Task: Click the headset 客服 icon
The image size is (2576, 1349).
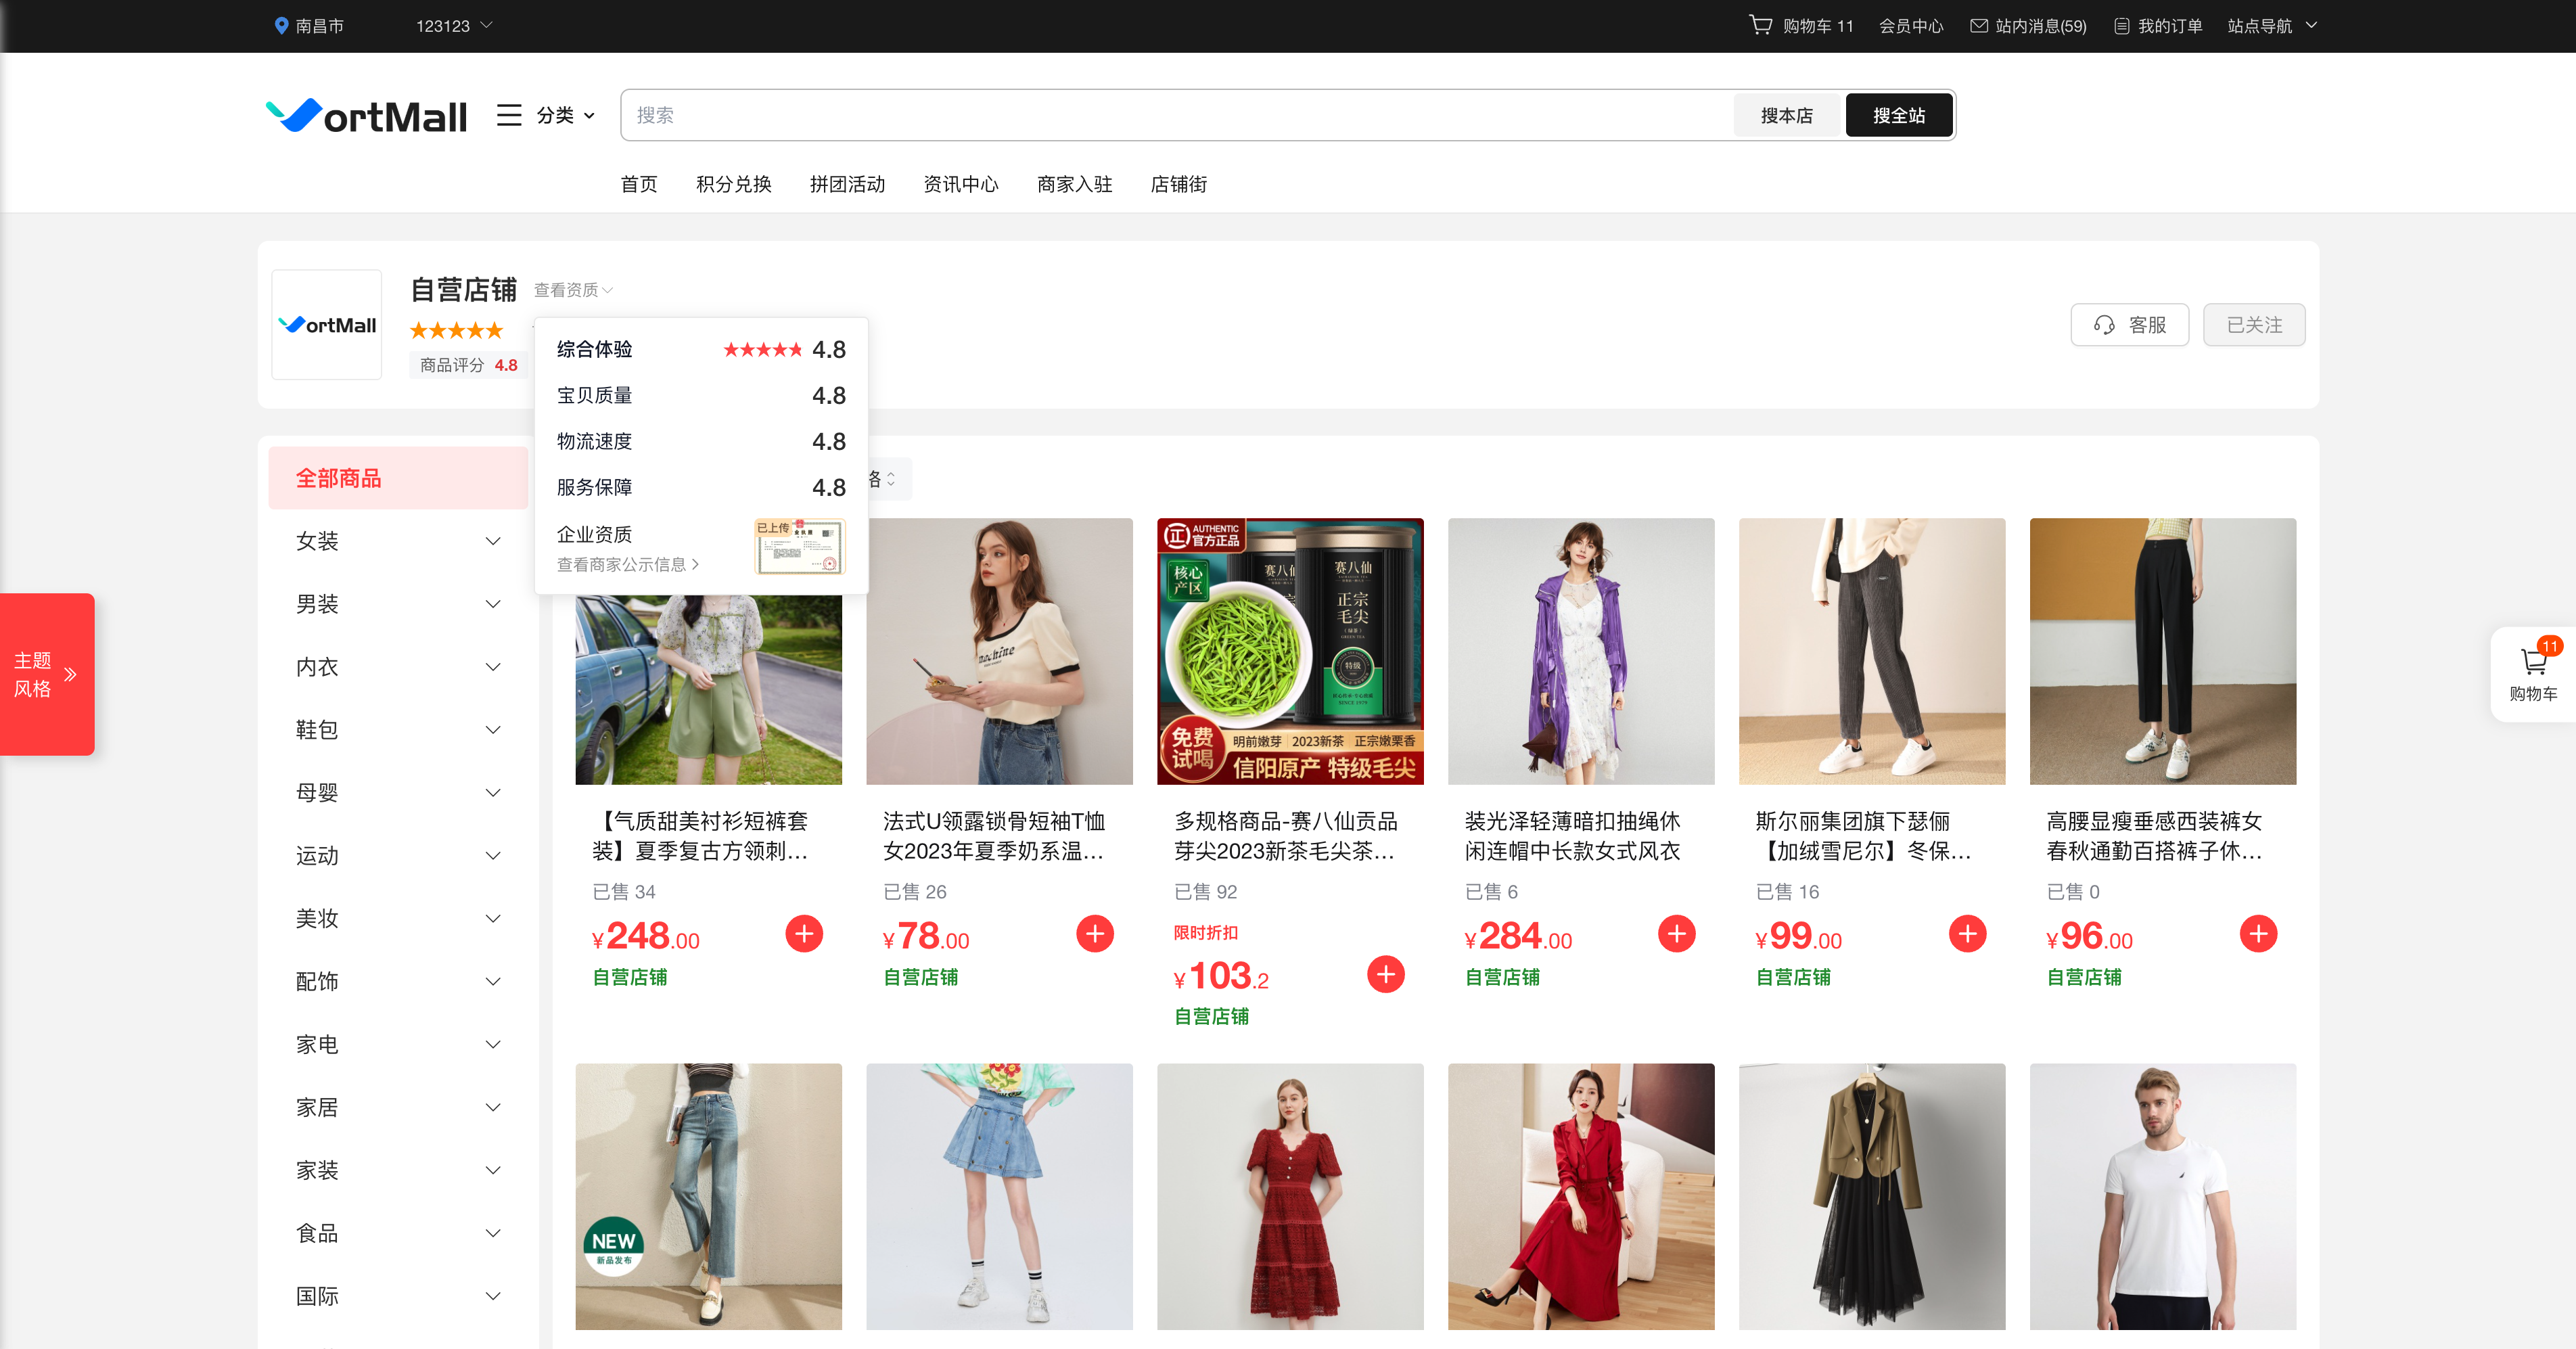Action: (2104, 325)
